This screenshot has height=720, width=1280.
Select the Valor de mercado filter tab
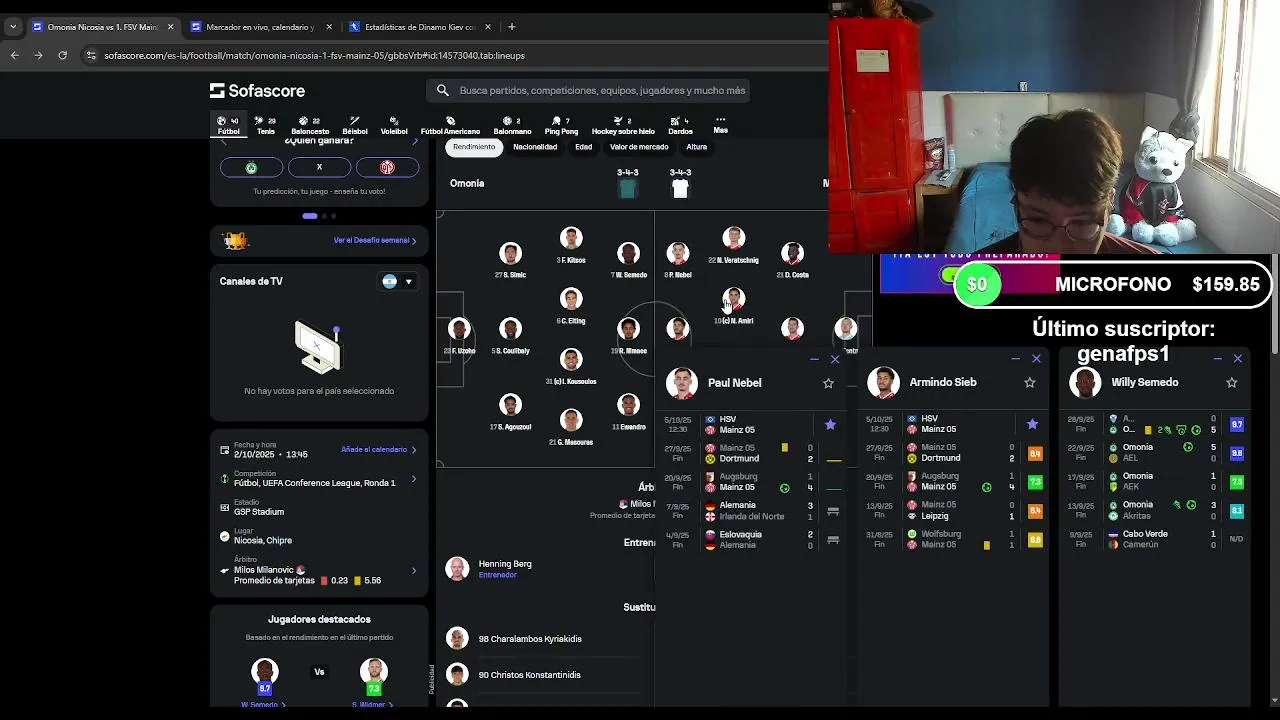[639, 147]
